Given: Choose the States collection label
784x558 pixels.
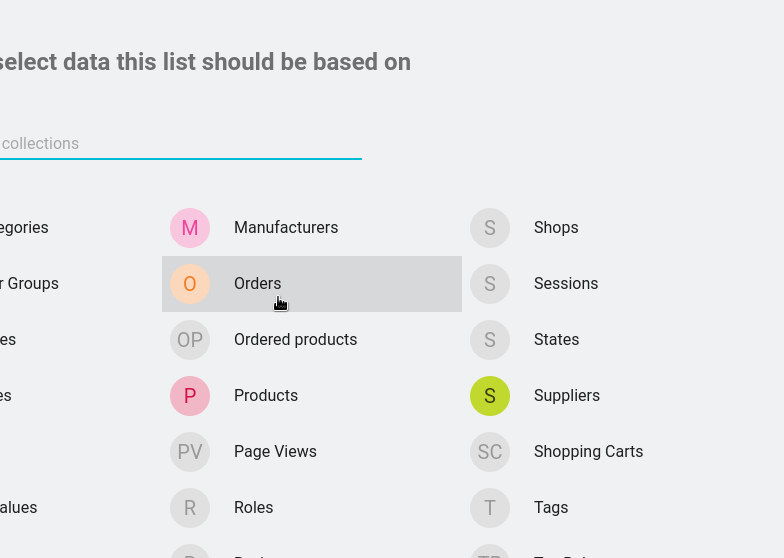Looking at the screenshot, I should pos(556,340).
